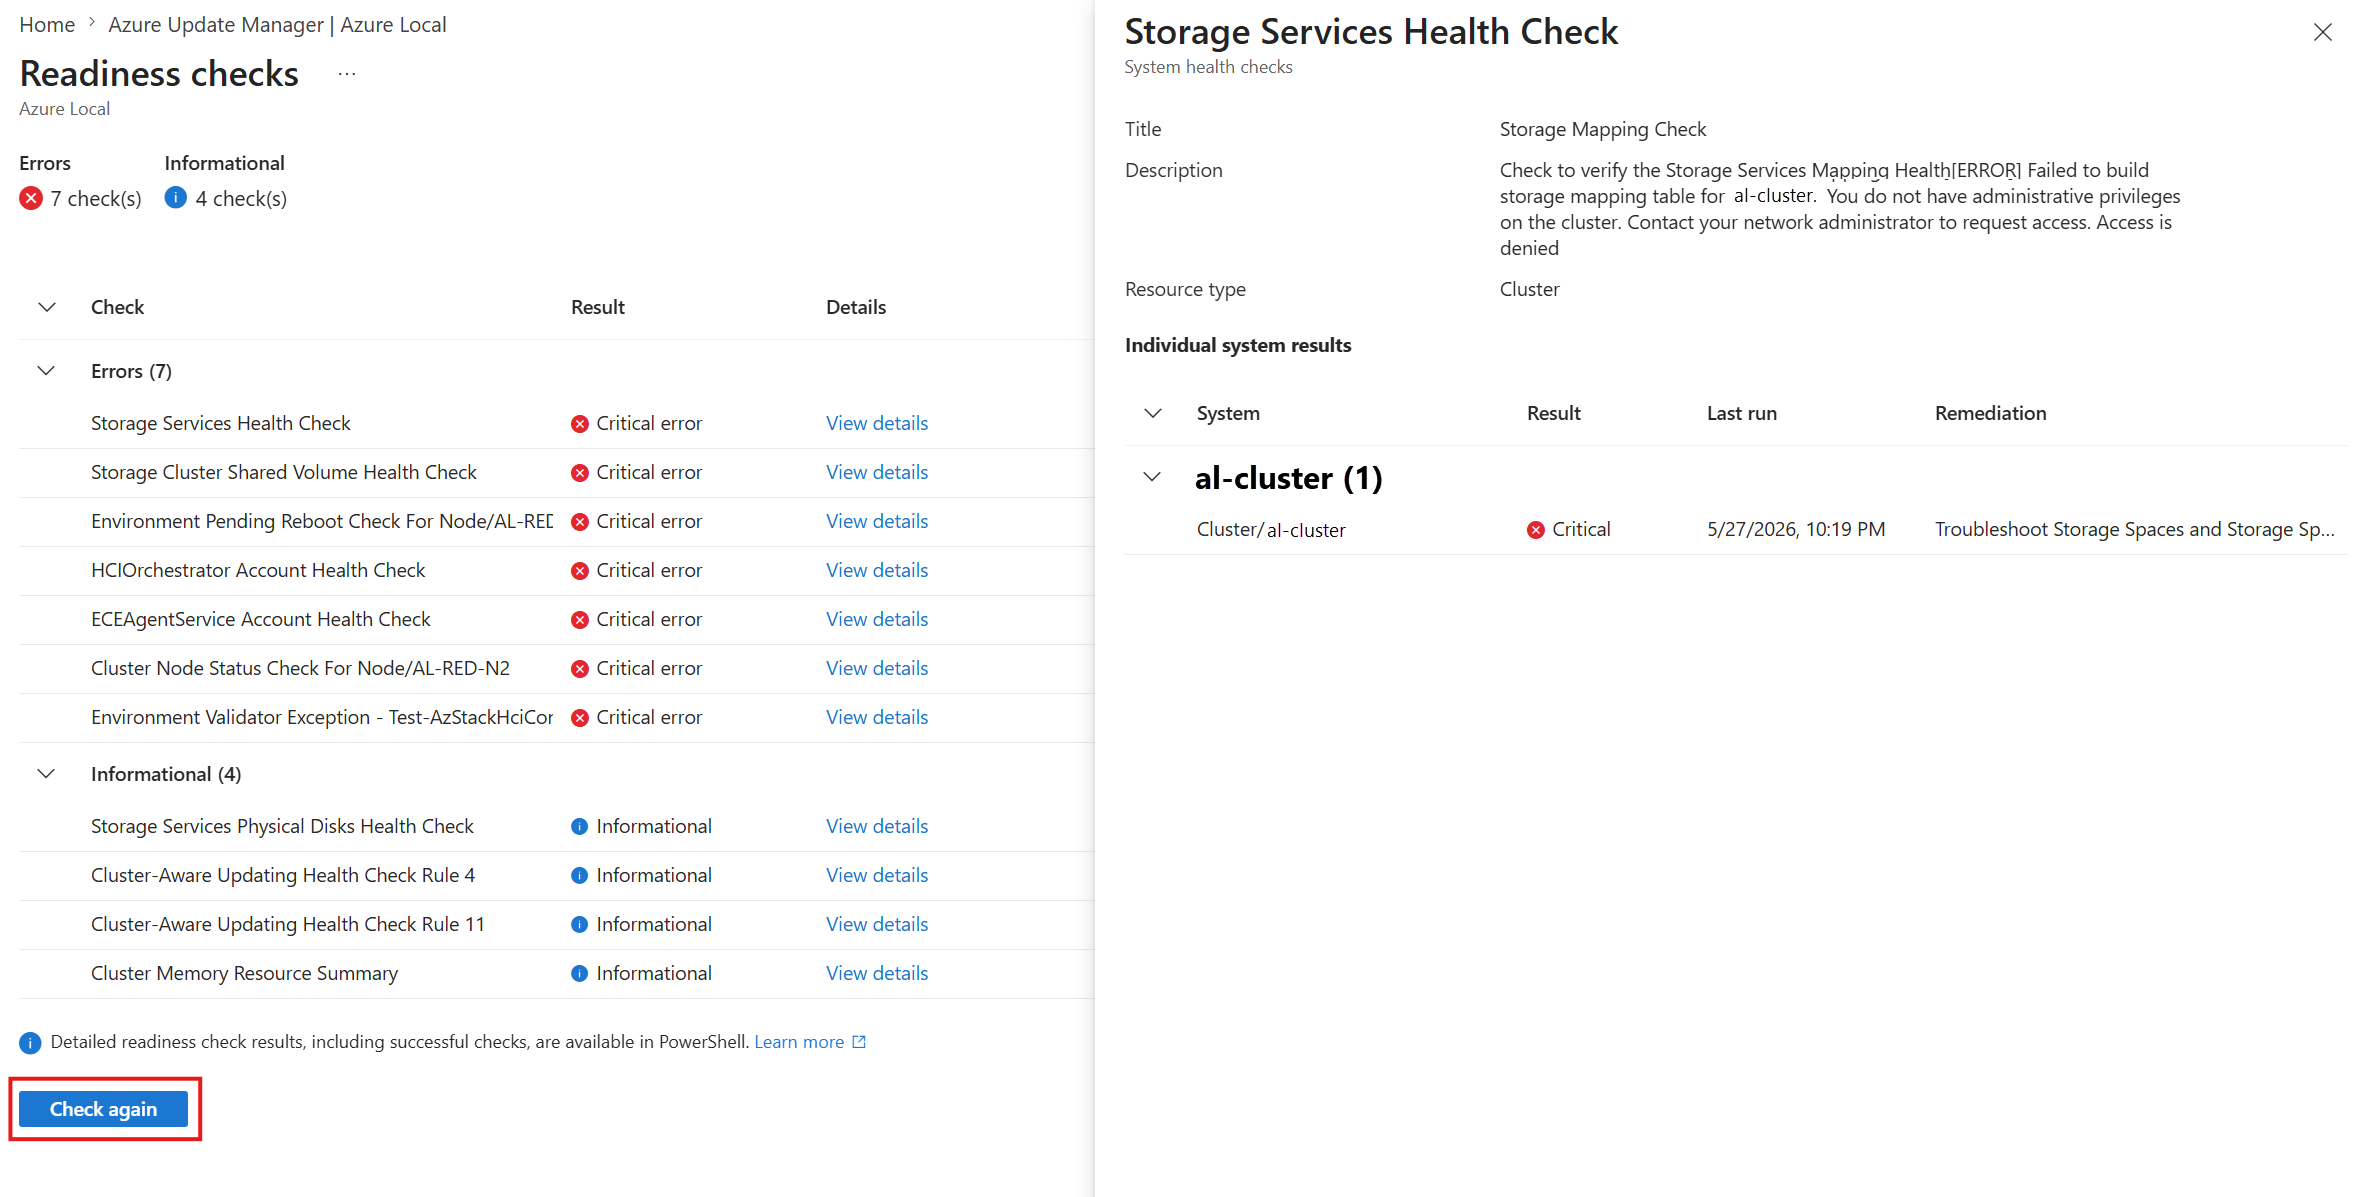Click informational icon for Cluster-Aware Updating Rule 11
Screen dimensions: 2368x1197
580,925
